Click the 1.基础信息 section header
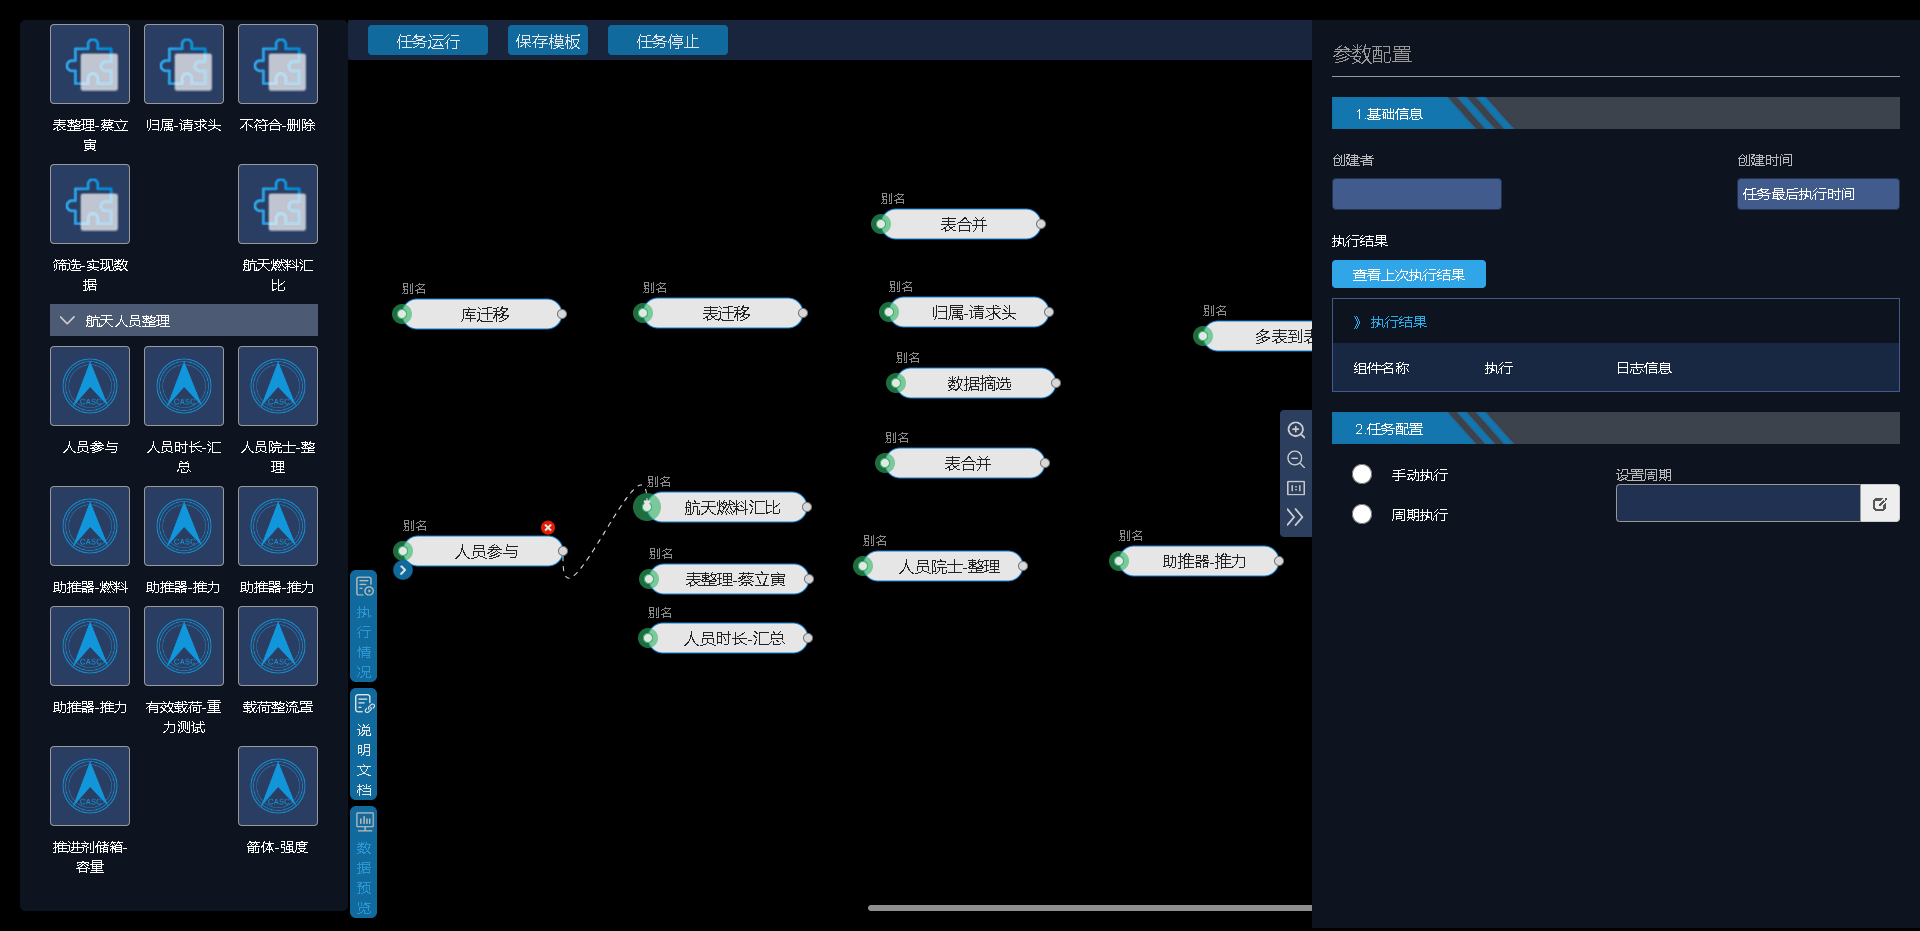This screenshot has width=1920, height=931. click(1616, 113)
